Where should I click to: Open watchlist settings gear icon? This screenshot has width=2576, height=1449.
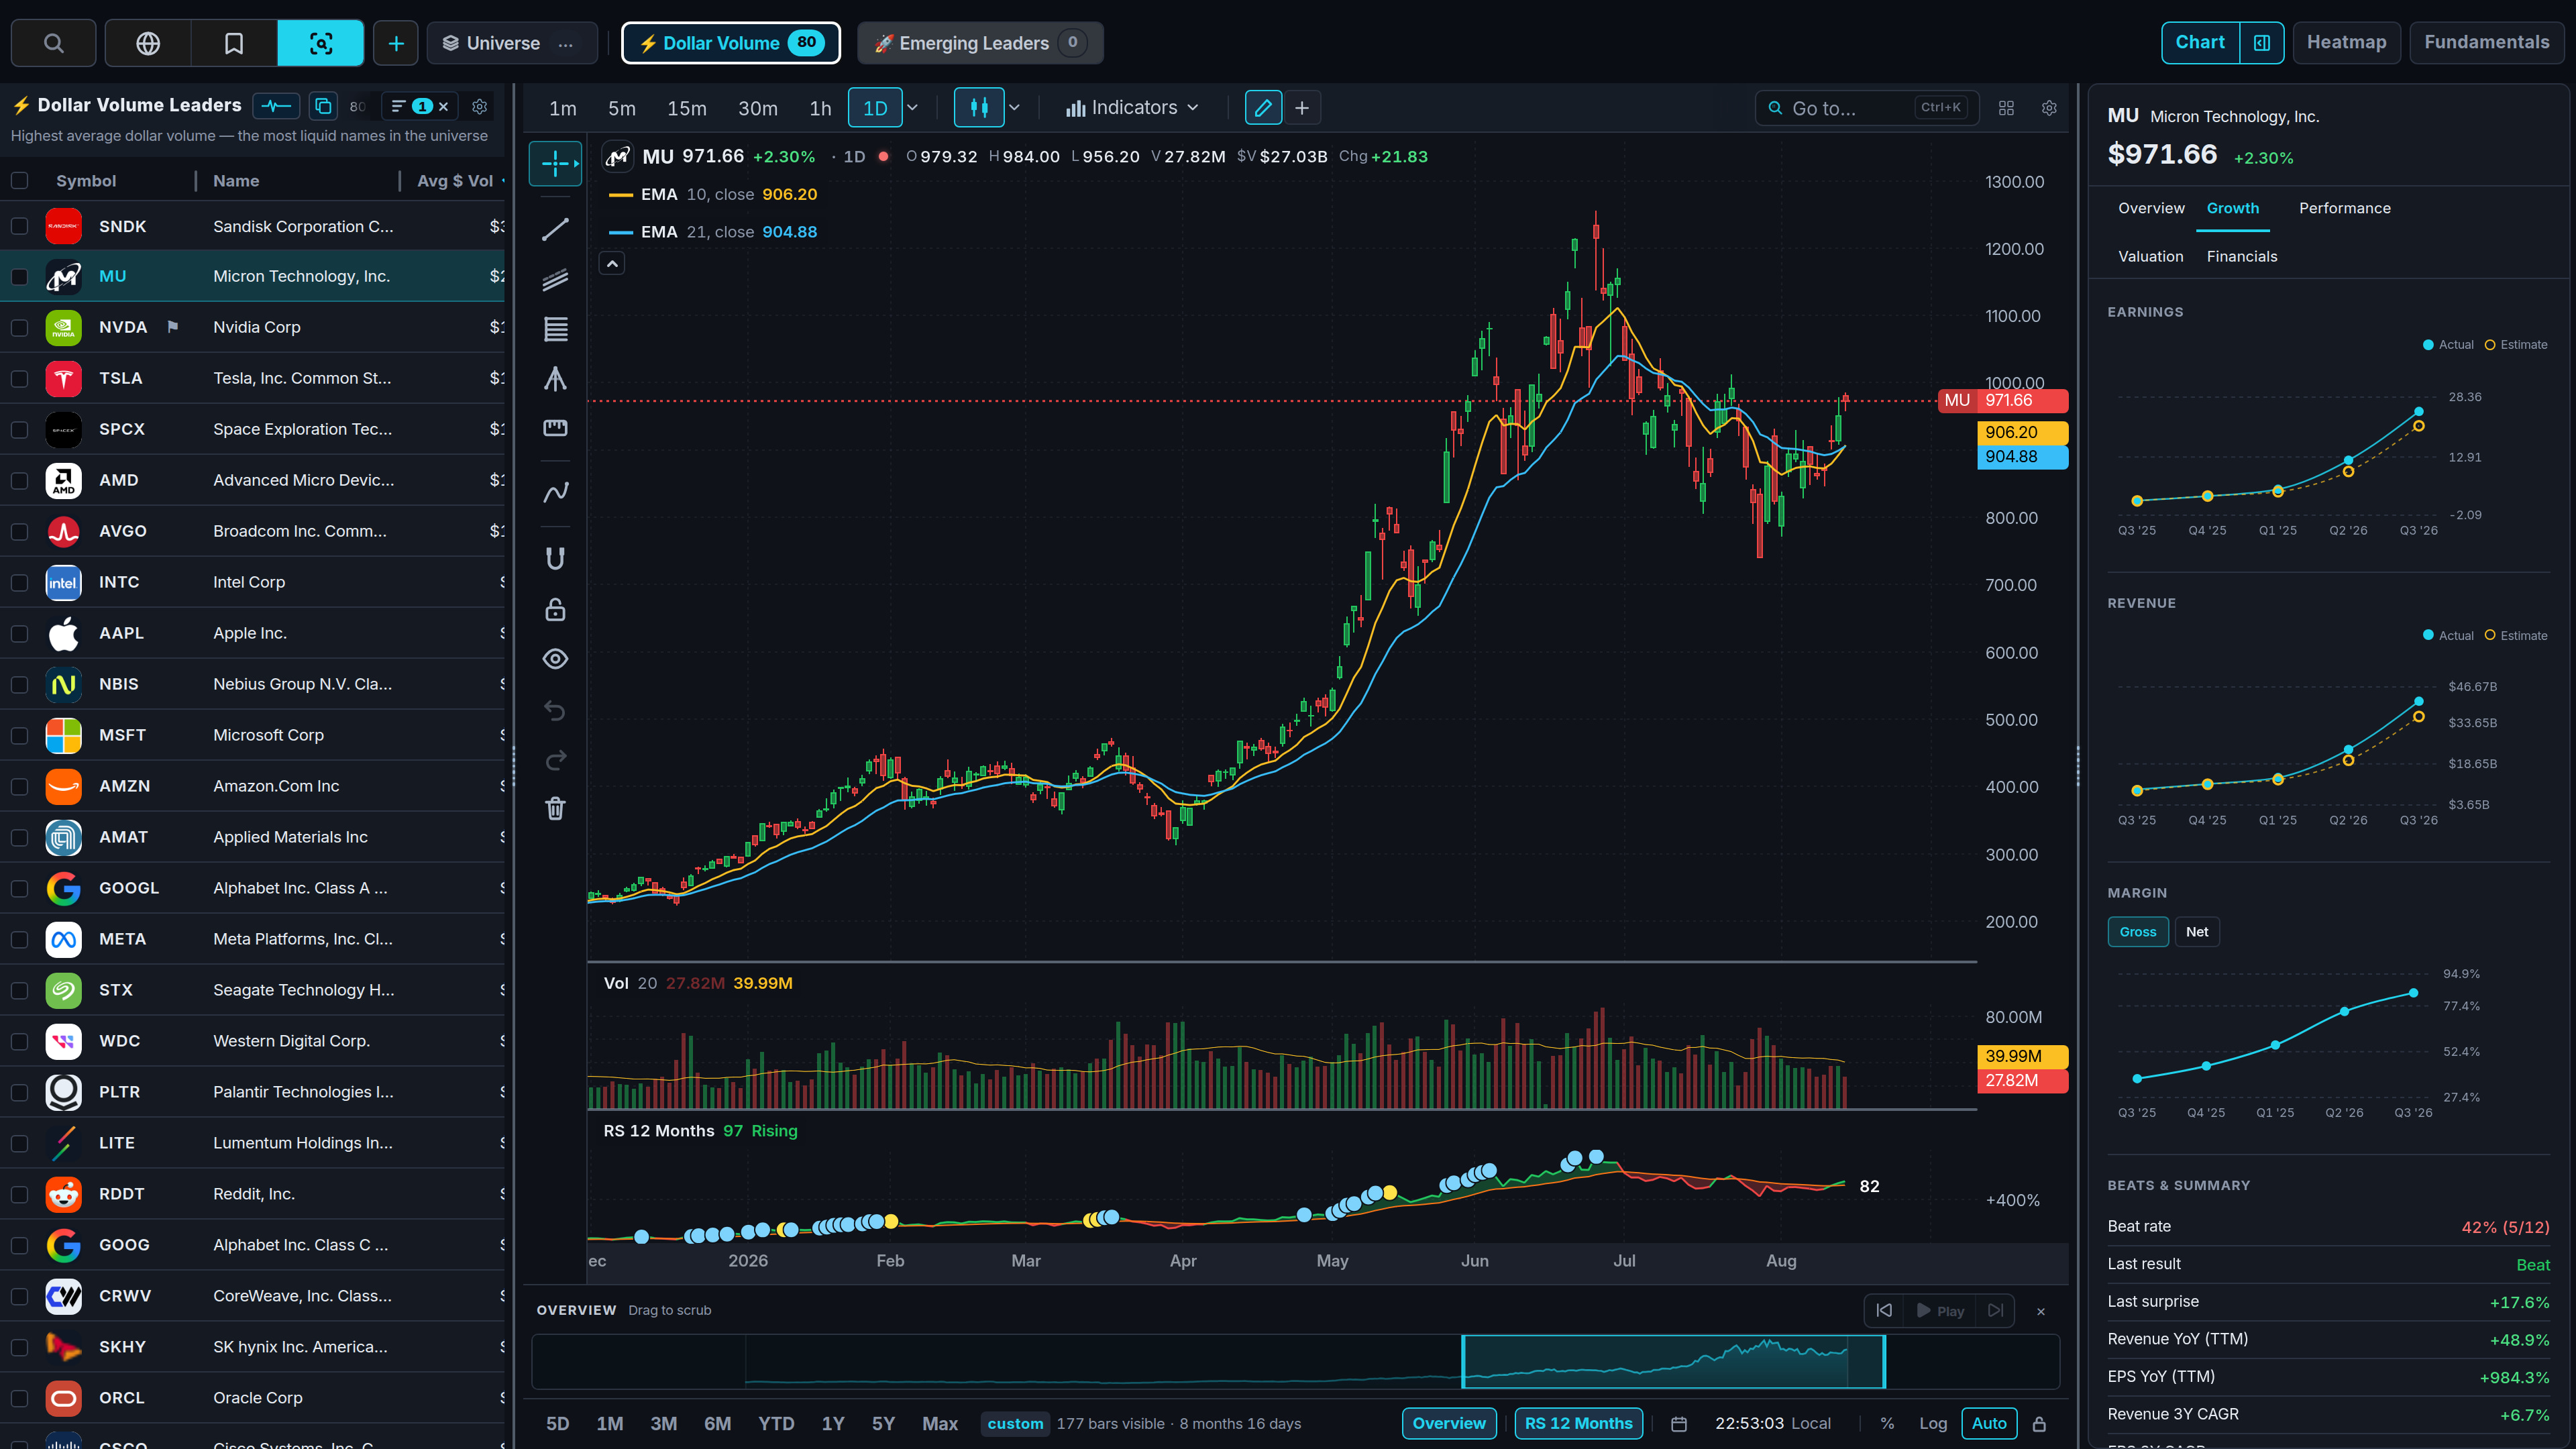pos(479,106)
